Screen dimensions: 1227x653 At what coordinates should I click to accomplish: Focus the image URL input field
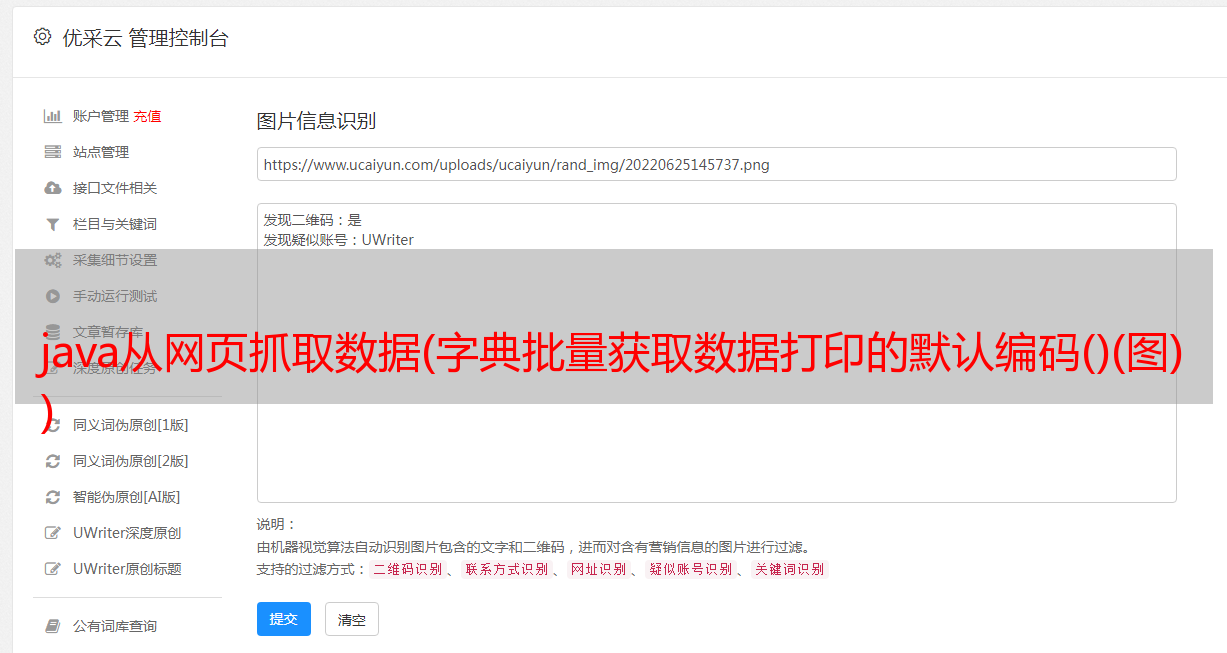716,164
